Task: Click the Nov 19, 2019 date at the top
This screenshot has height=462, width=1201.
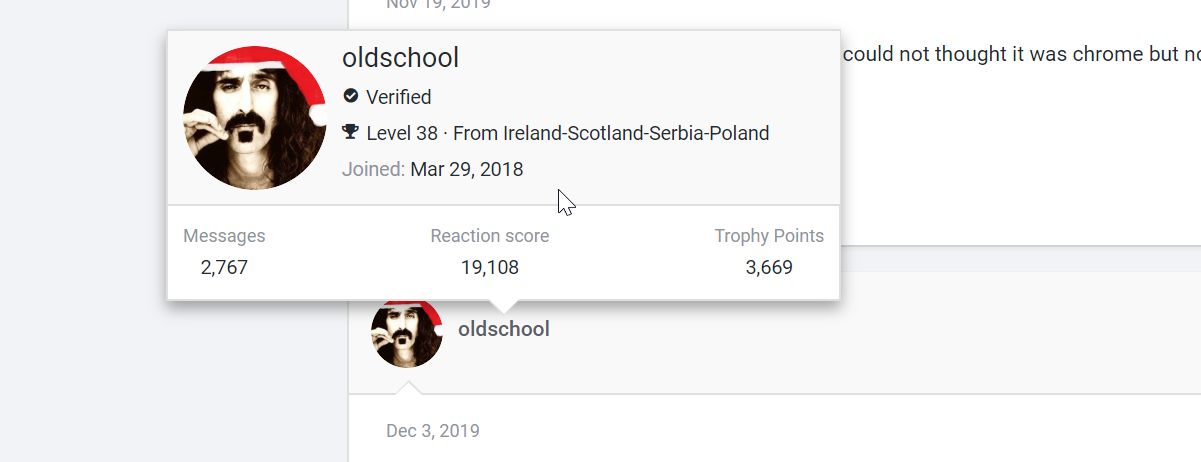Action: (x=438, y=4)
